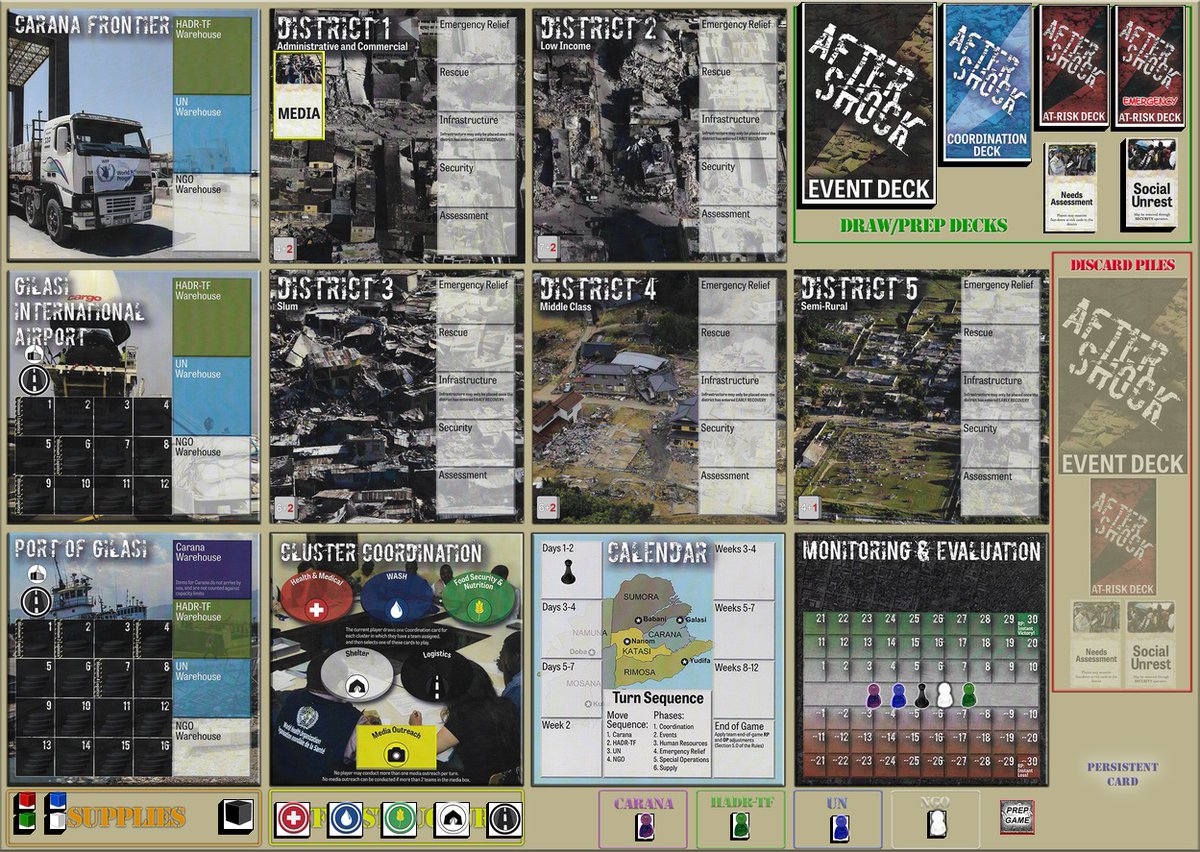Click District 4 Security slot

739,442
